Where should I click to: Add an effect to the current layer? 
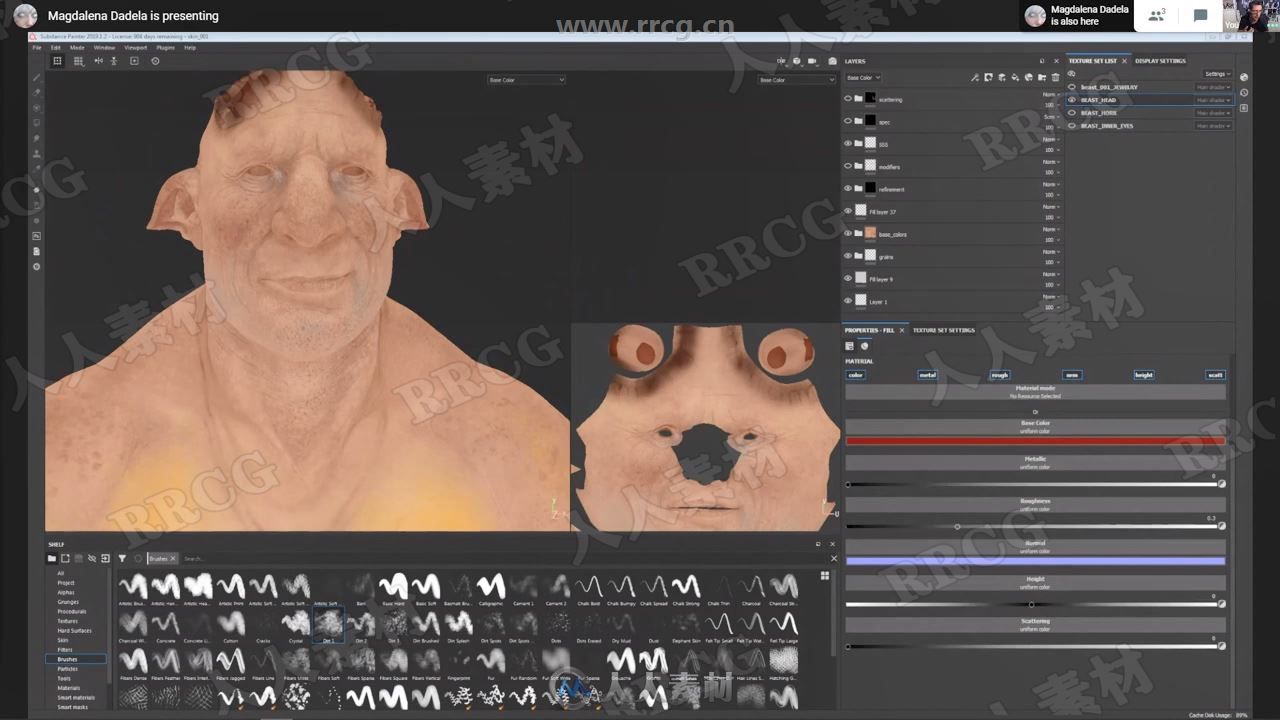click(975, 77)
